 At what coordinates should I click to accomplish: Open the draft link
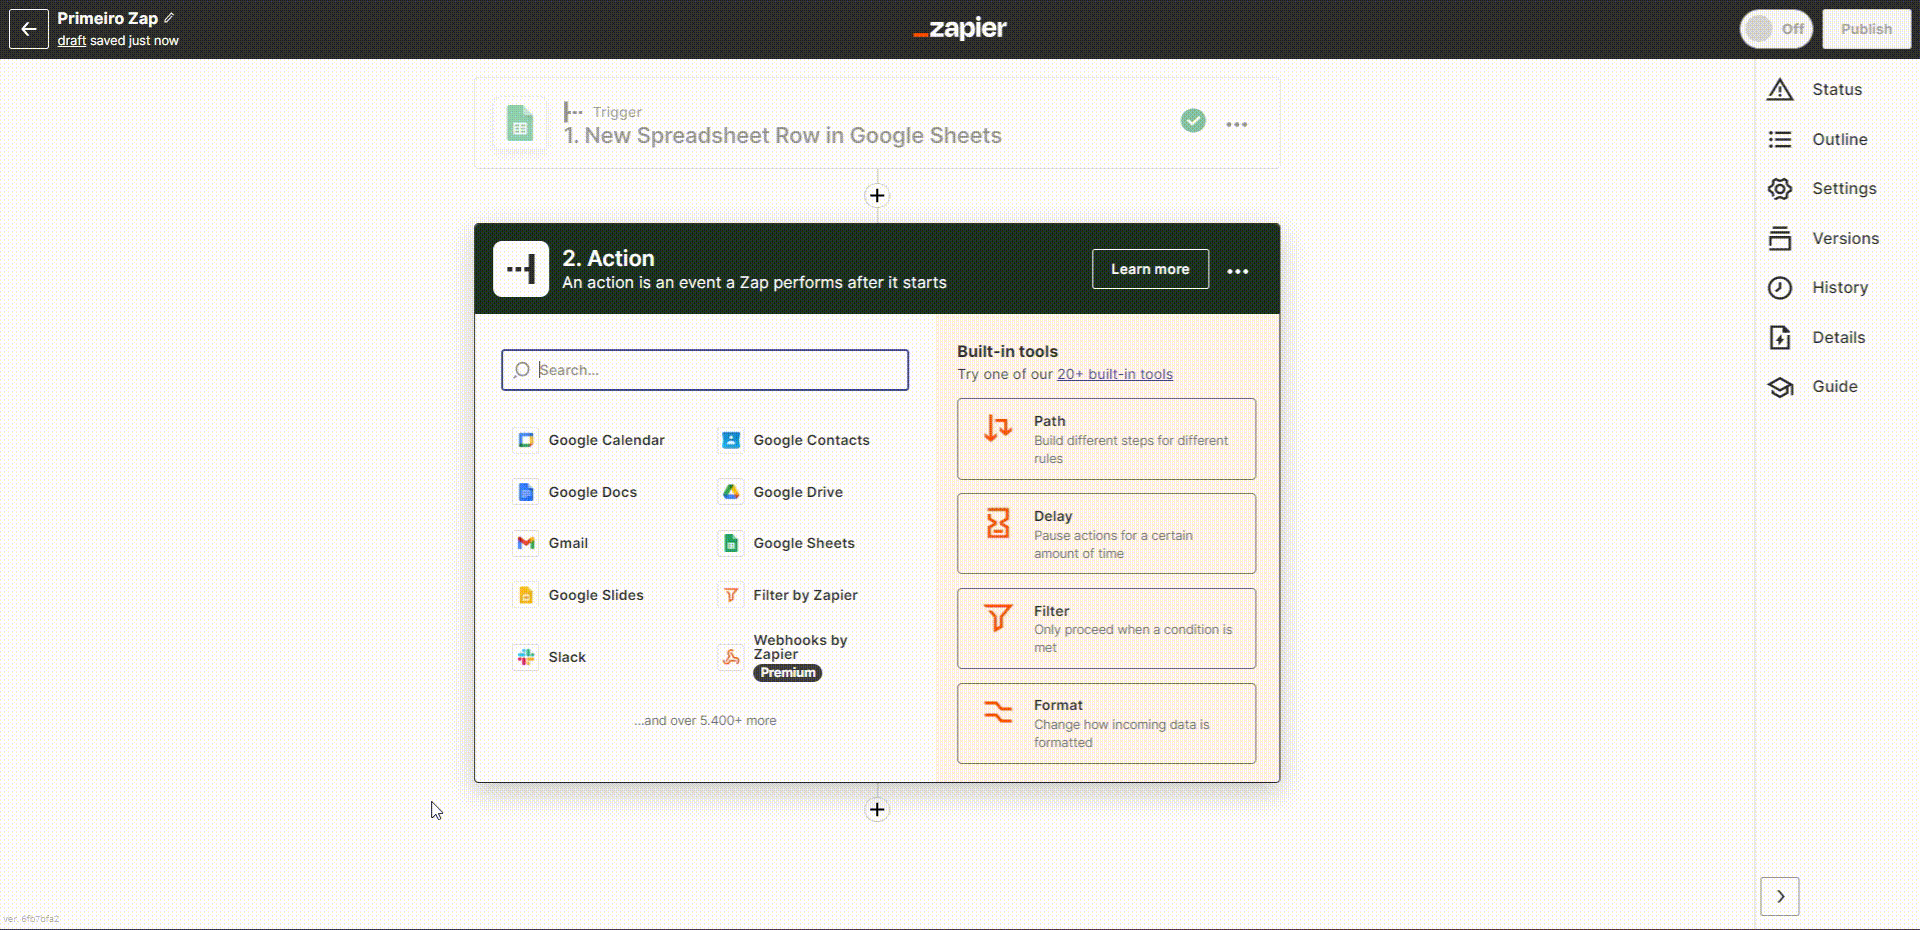pyautogui.click(x=71, y=41)
